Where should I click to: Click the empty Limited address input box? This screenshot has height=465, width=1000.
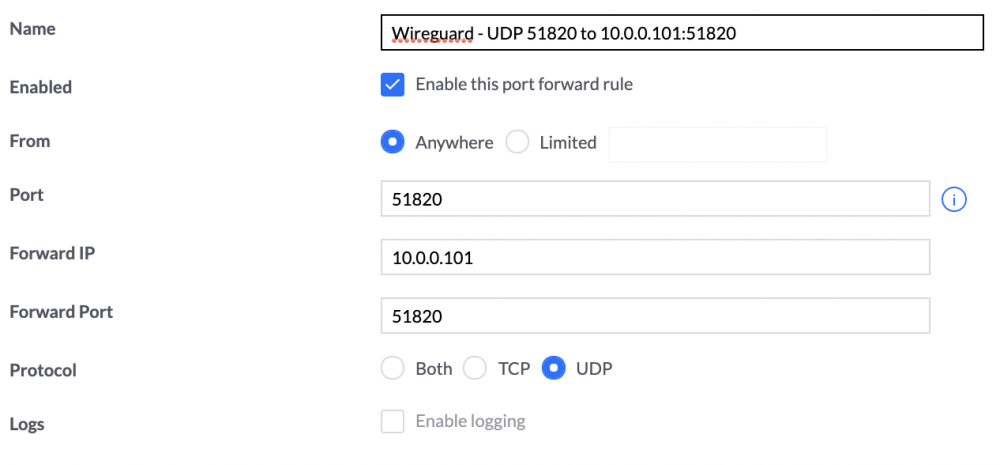(x=717, y=144)
